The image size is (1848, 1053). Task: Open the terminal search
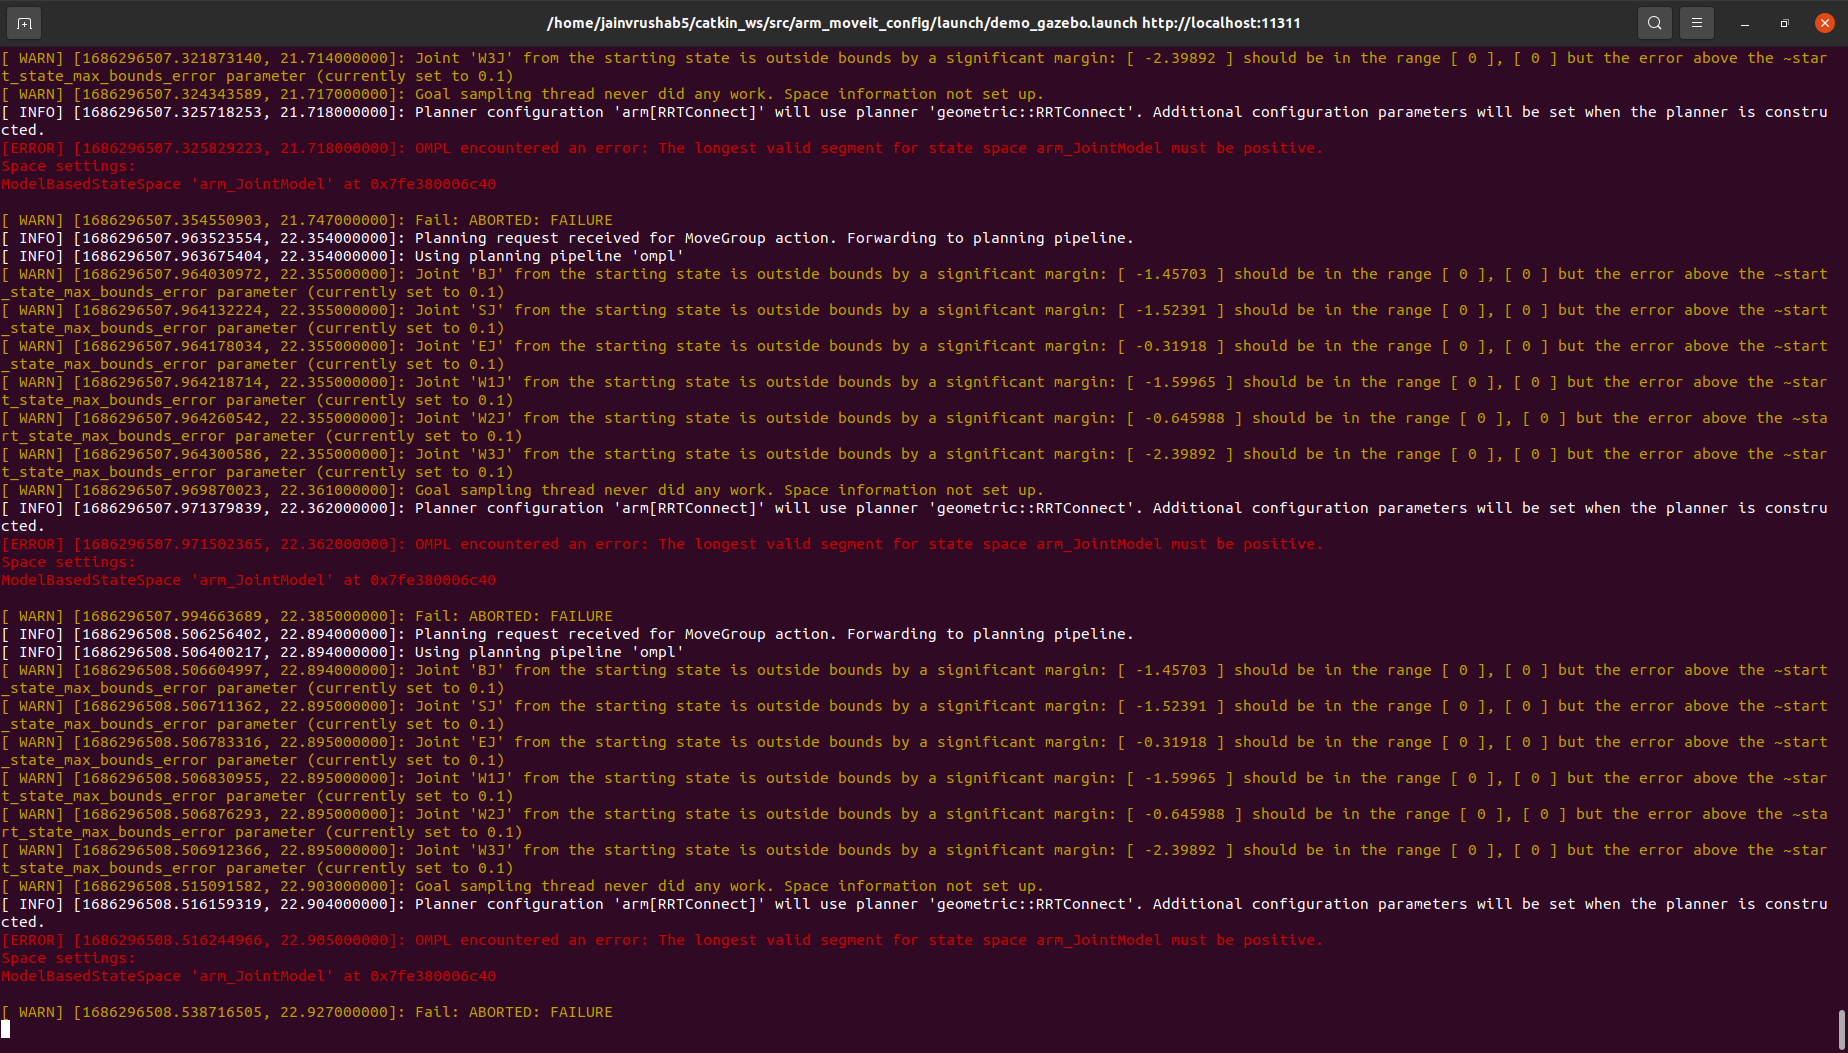pos(1655,22)
